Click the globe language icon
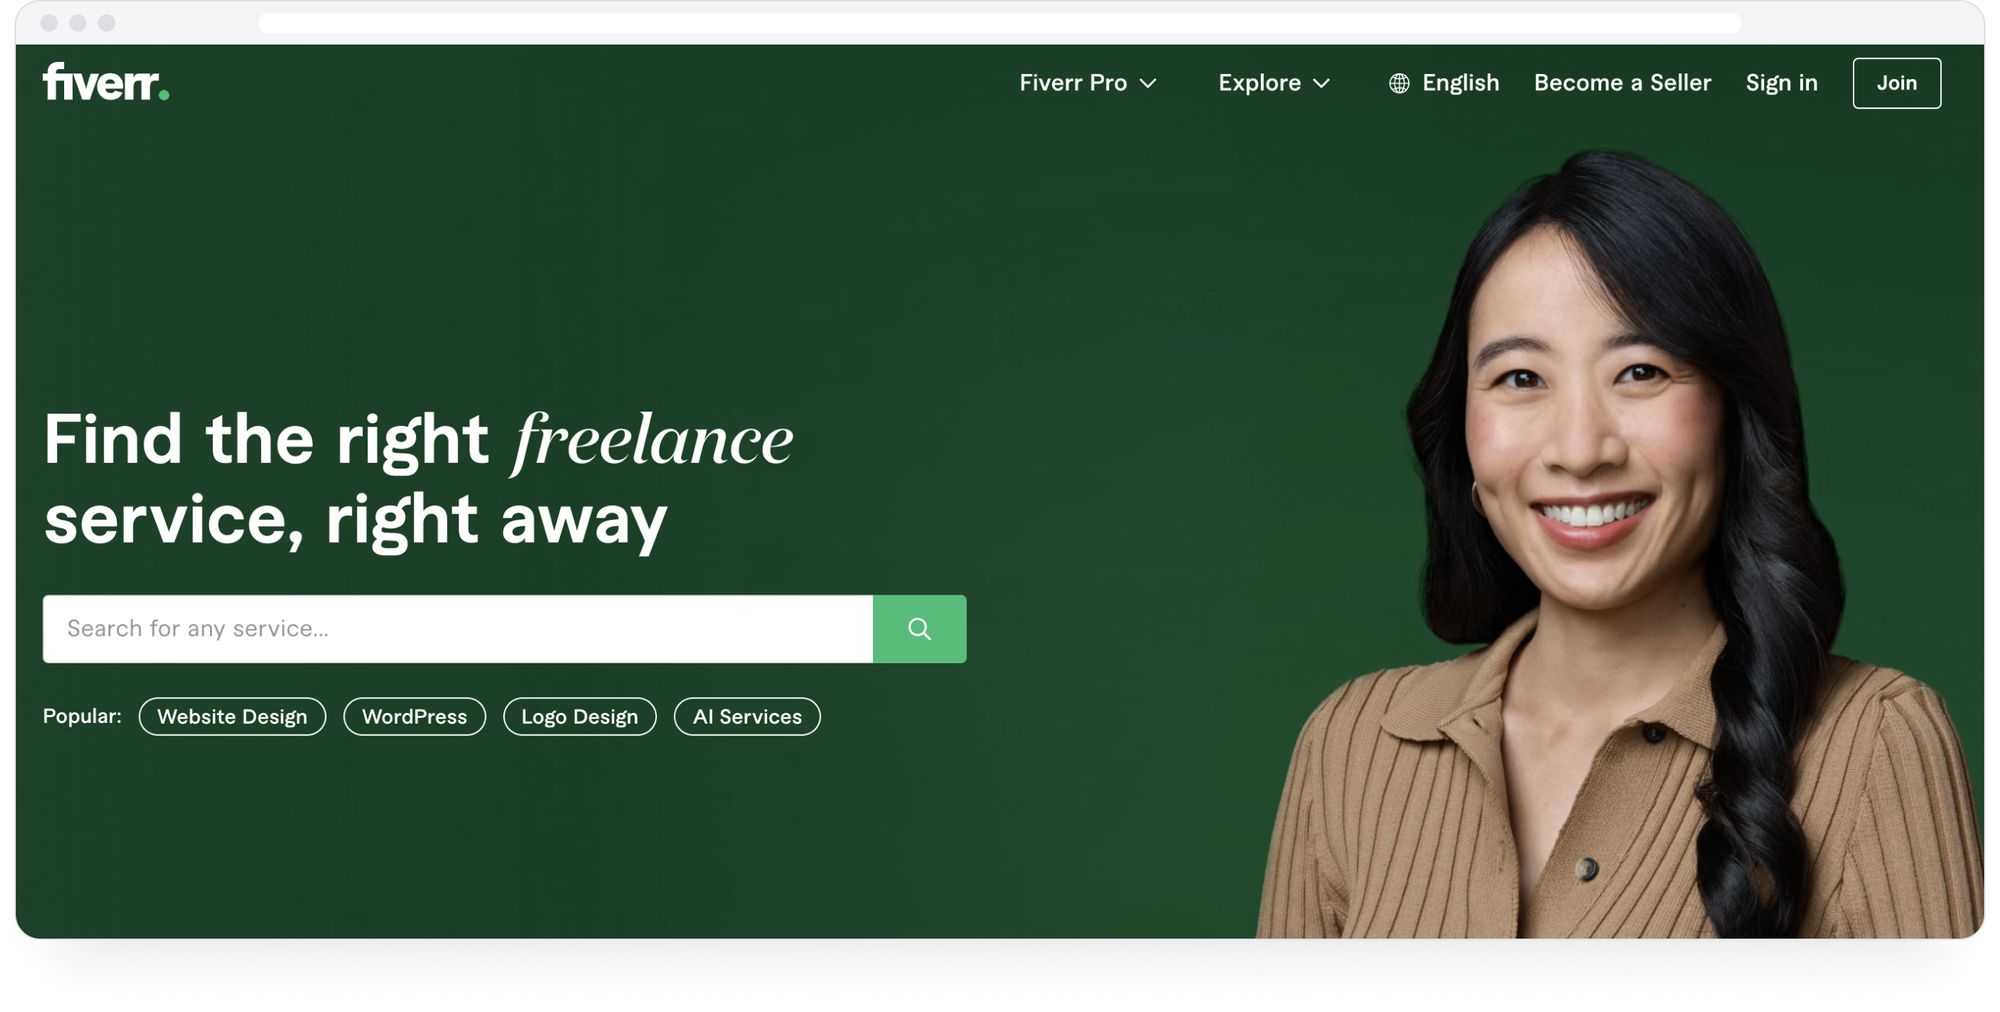The image size is (2000, 1012). [1399, 83]
